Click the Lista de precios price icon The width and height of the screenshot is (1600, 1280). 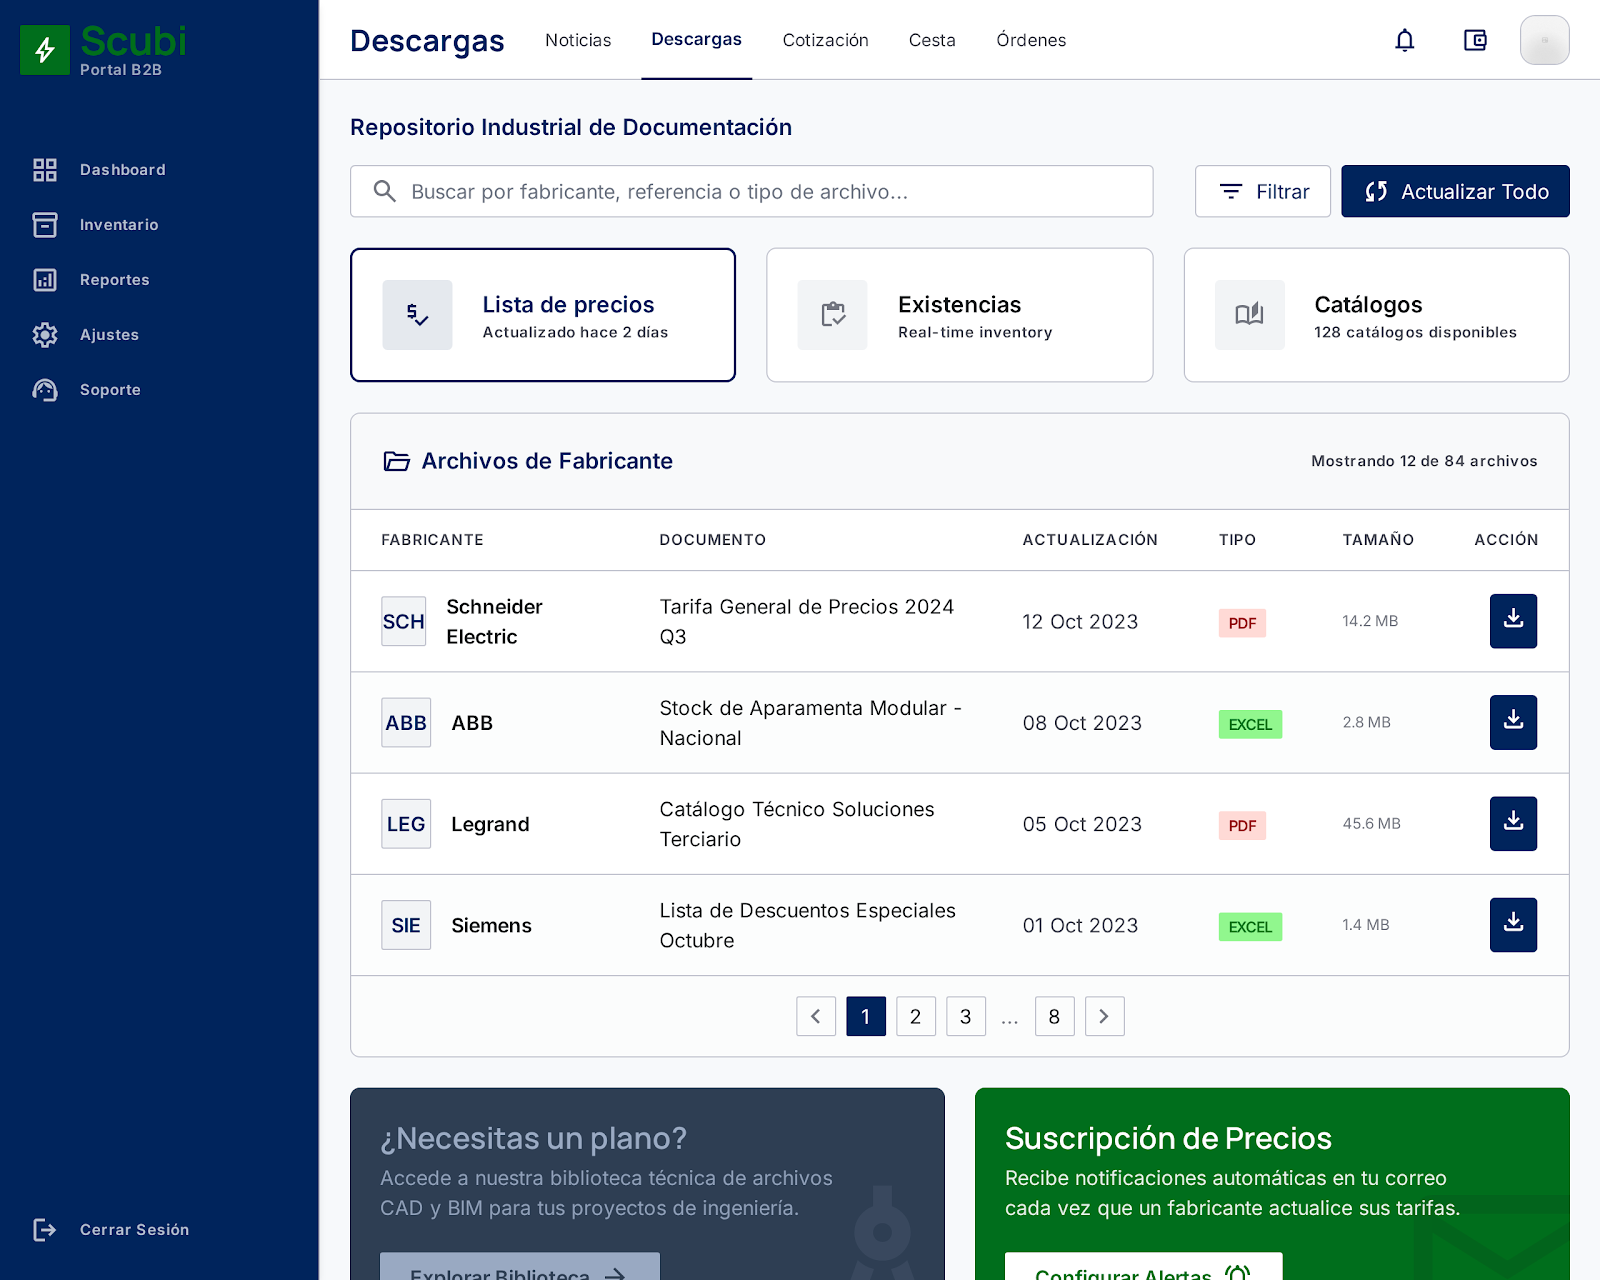(417, 315)
